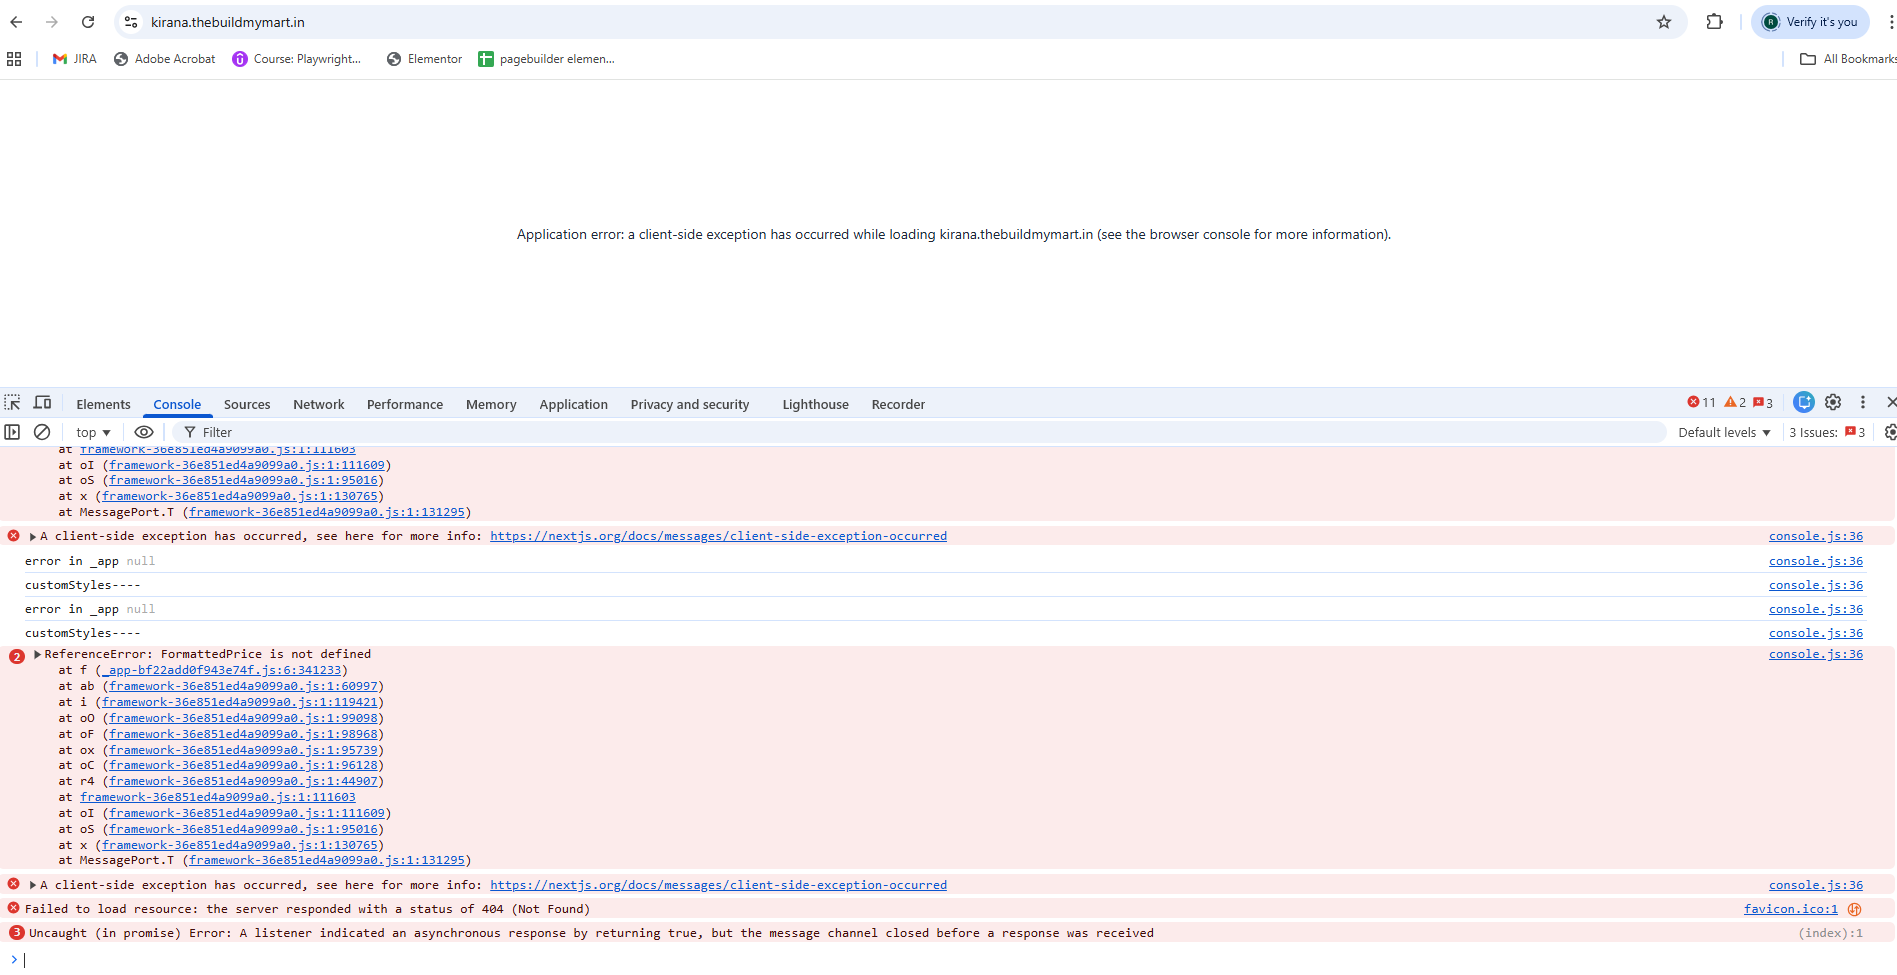The image size is (1897, 975).
Task: Click the address bar showing kirana.thebuildmymart.in
Action: pyautogui.click(x=900, y=22)
